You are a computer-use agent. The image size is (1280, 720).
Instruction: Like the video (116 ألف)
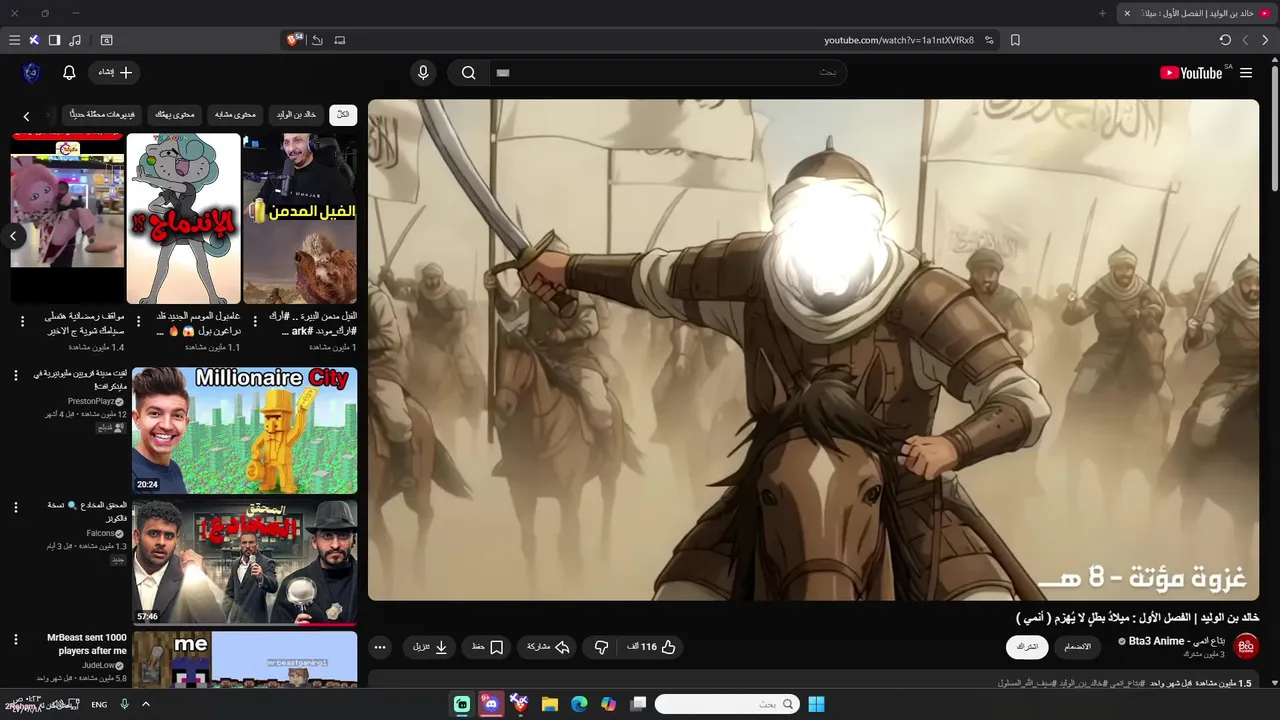pos(652,647)
